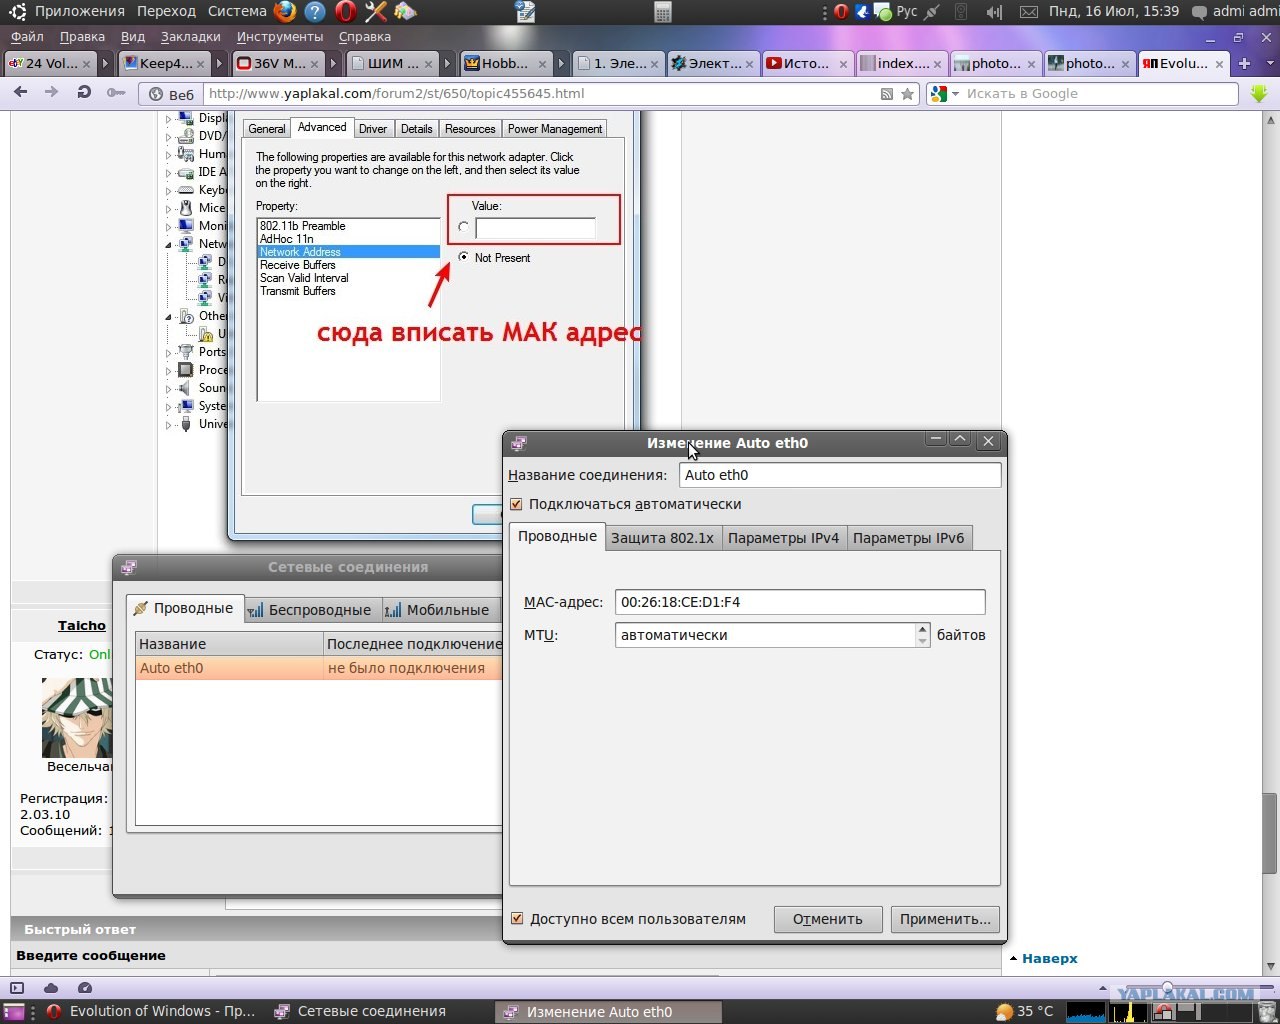Image resolution: width=1280 pixels, height=1024 pixels.
Task: Click the Firefox launcher icon in top panel
Action: point(285,12)
